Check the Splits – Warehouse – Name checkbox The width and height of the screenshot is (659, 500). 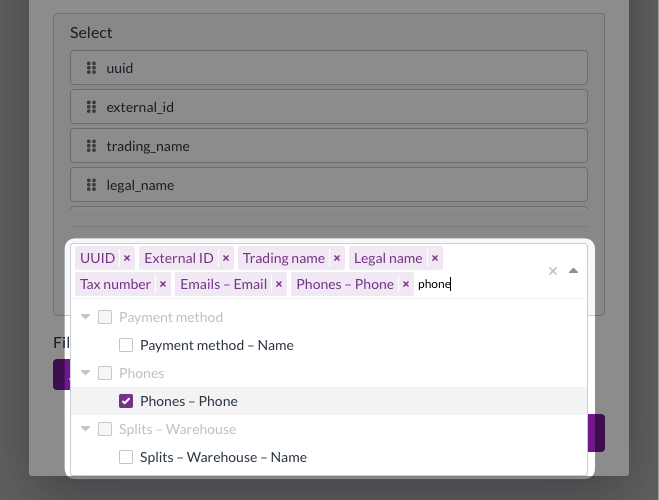(x=126, y=457)
